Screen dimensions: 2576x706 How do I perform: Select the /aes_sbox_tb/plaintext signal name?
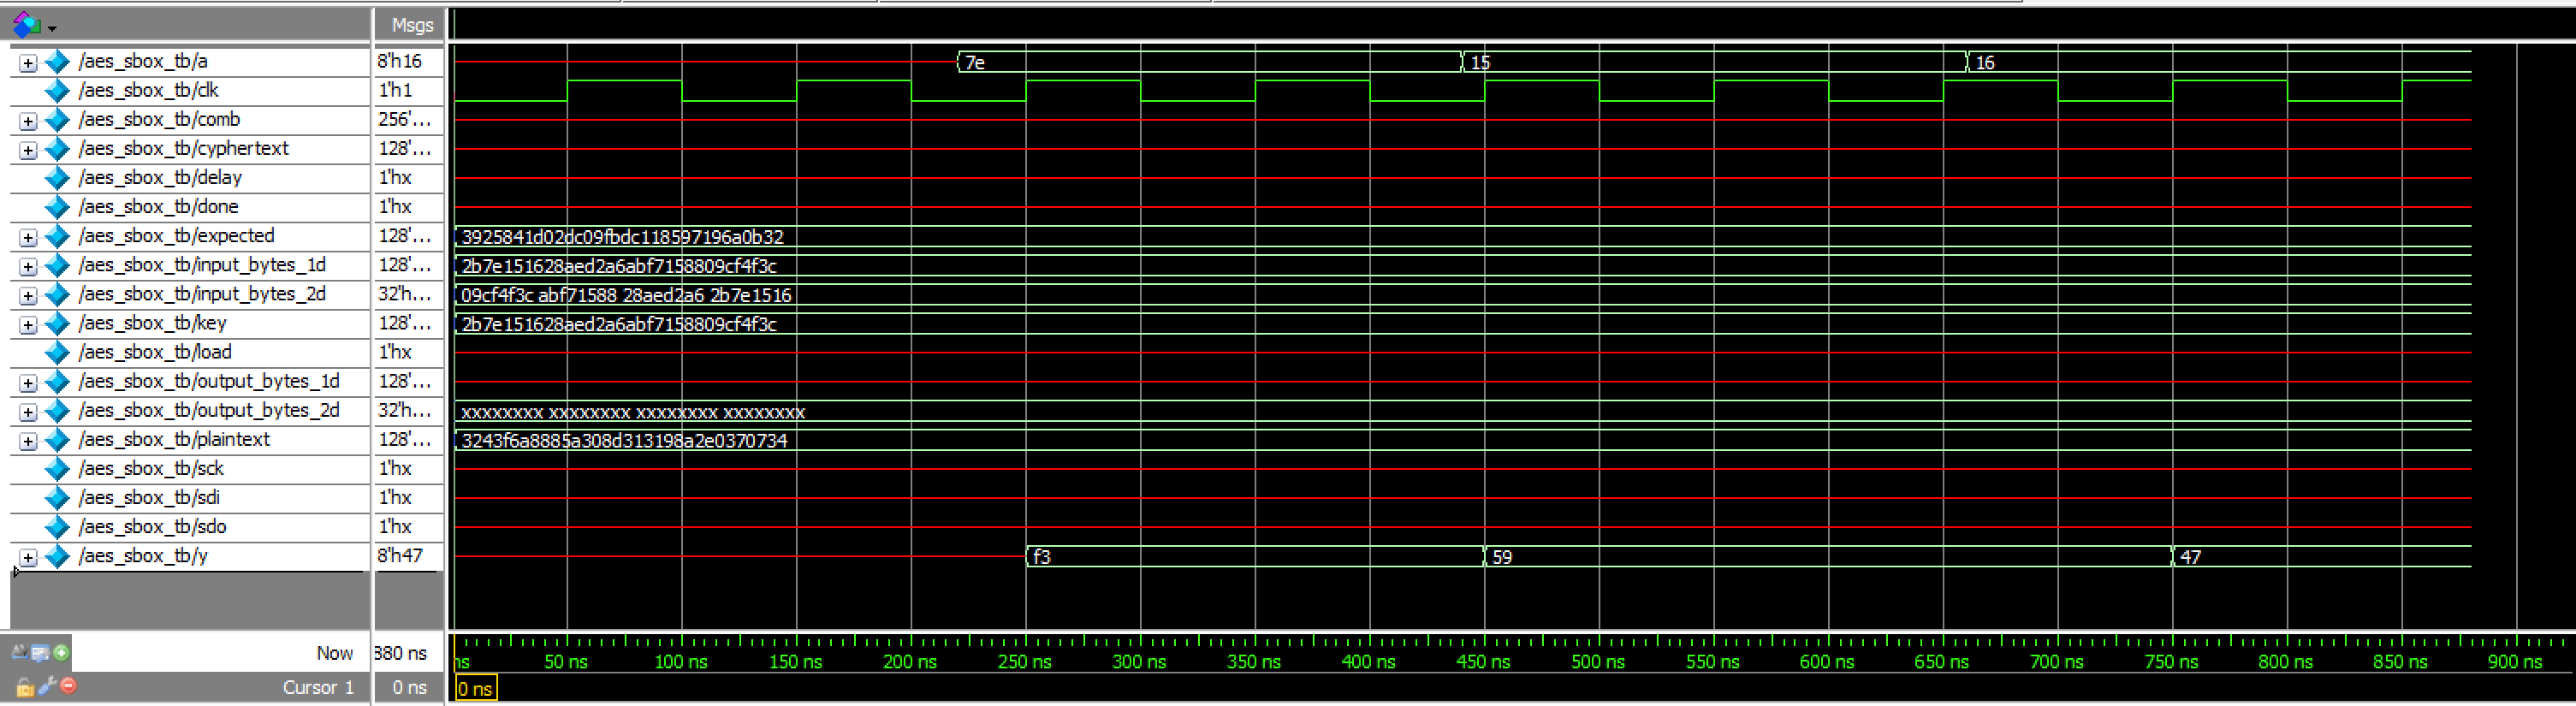point(174,440)
